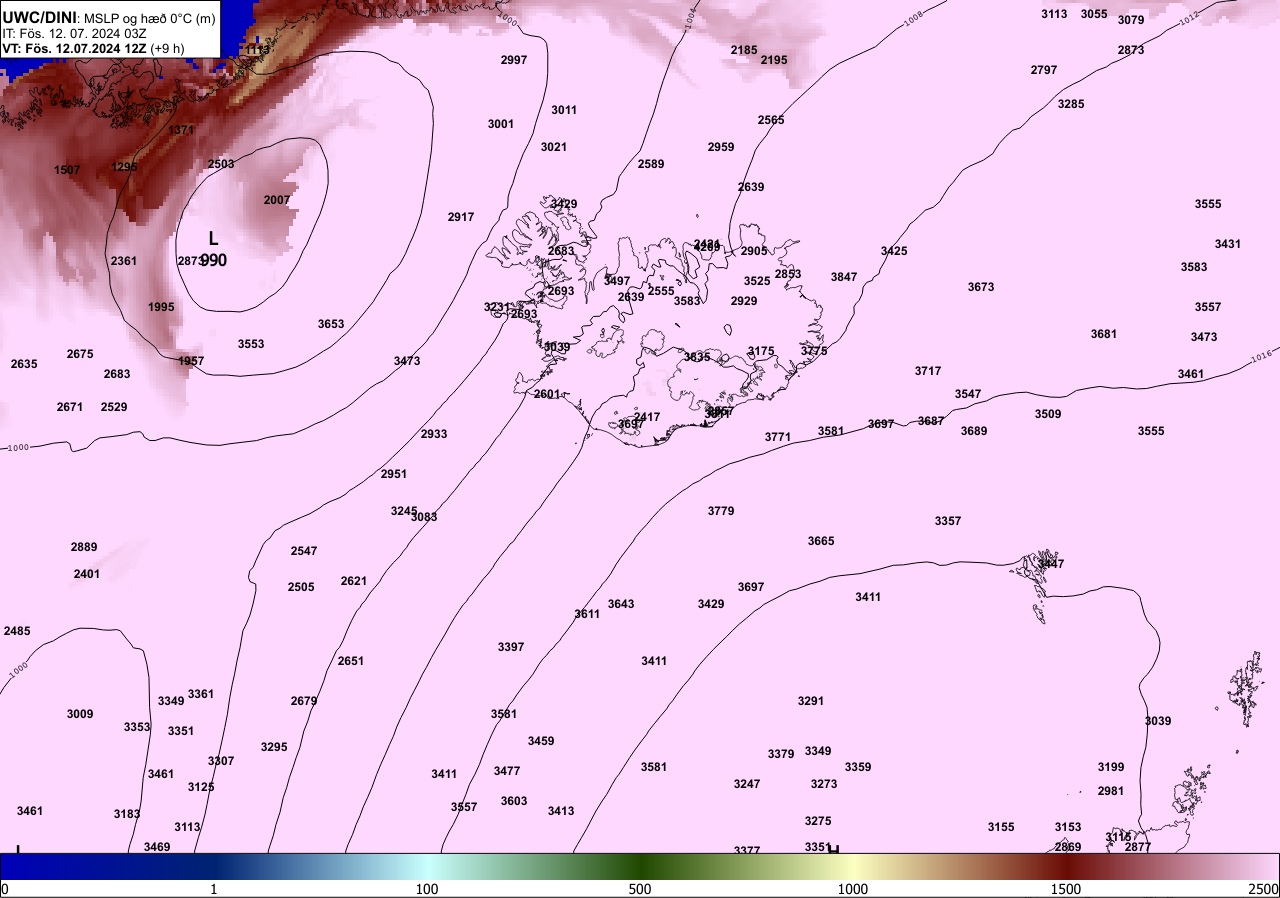Viewport: 1280px width, 898px height.
Task: Click the colorbar tick label 1500
Action: coord(1066,889)
